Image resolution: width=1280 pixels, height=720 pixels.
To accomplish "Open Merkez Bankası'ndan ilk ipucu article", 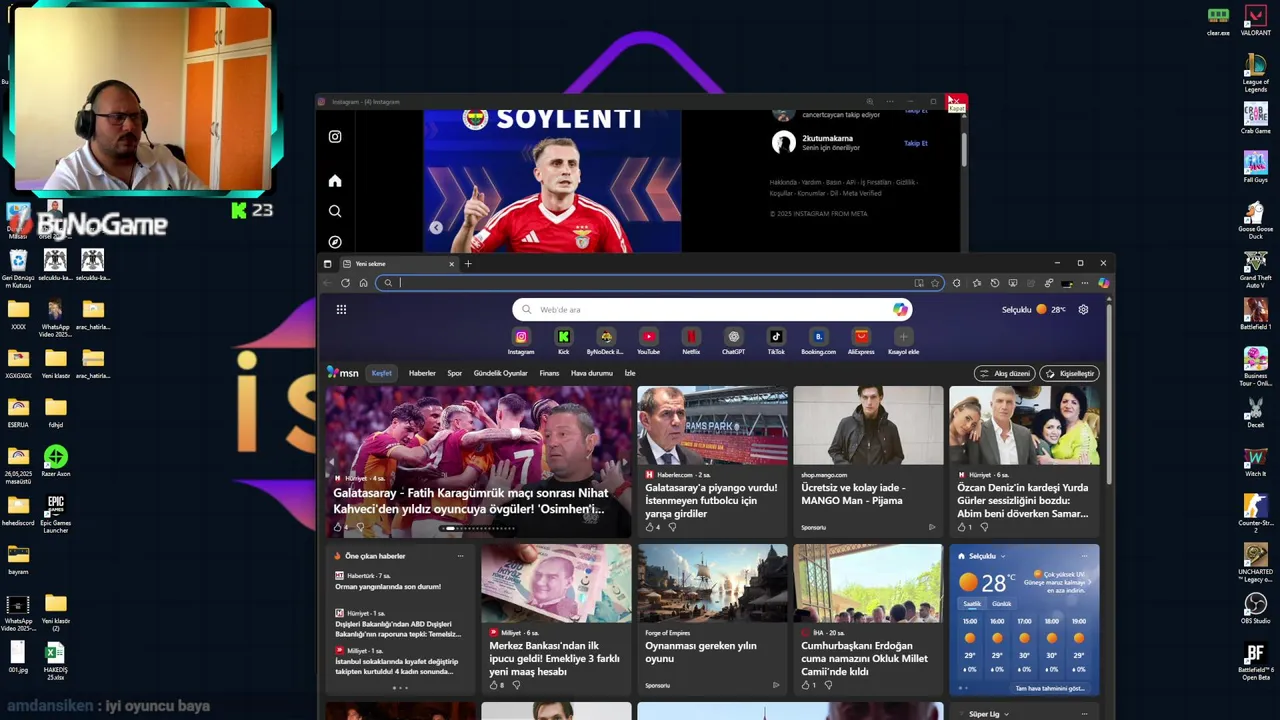I will (x=556, y=658).
